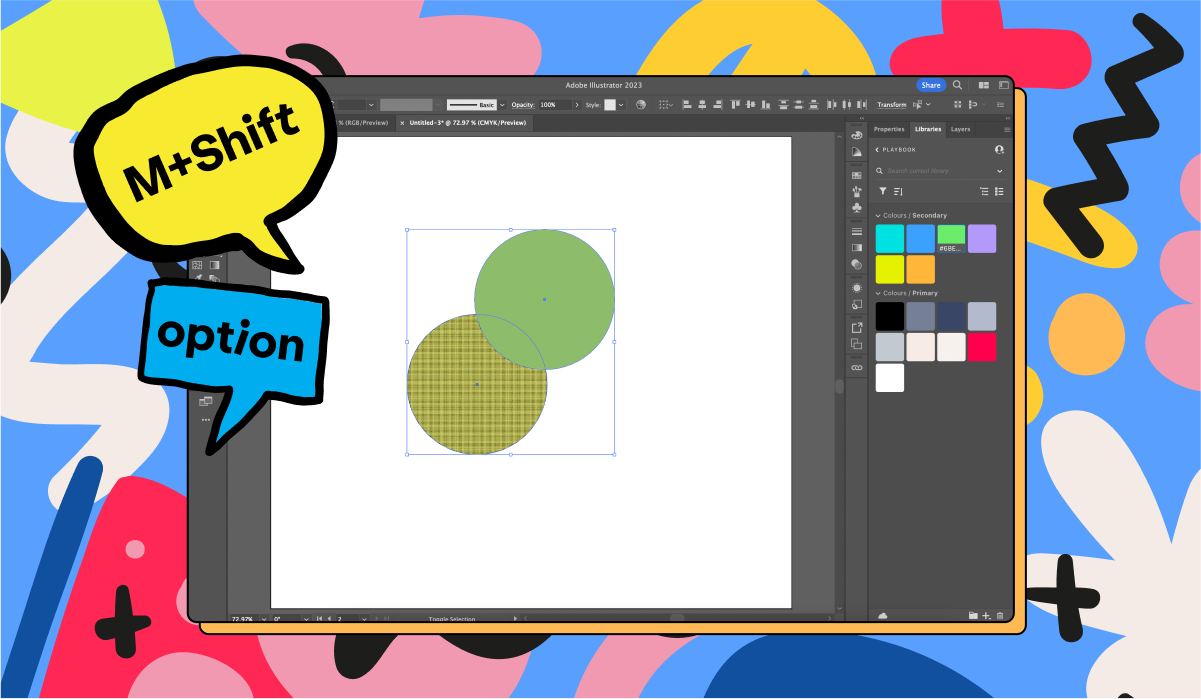Open the Basic brush definition dropdown
Viewport: 1201px width, 699px height.
[x=503, y=104]
